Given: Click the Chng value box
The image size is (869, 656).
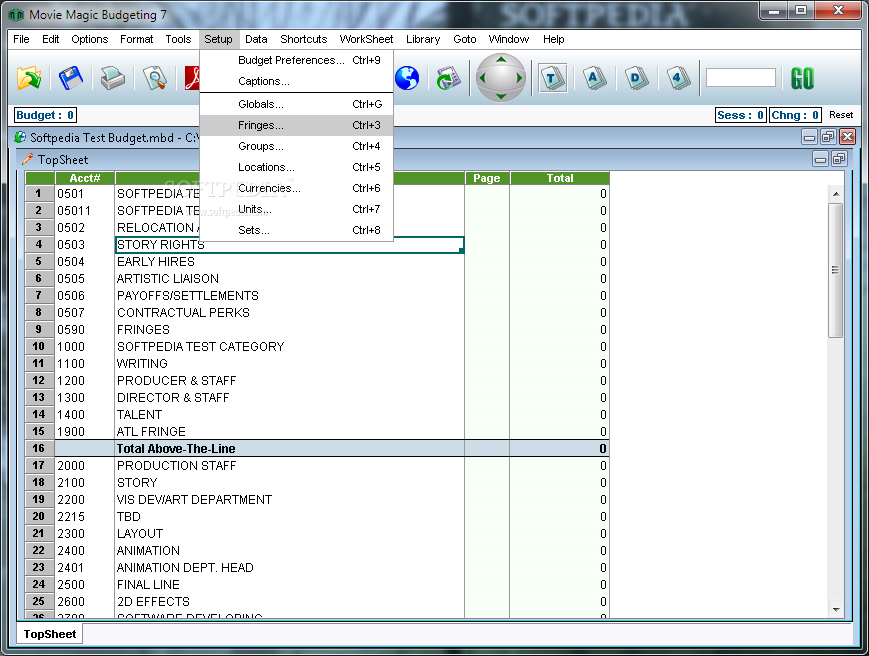Looking at the screenshot, I should [x=795, y=115].
